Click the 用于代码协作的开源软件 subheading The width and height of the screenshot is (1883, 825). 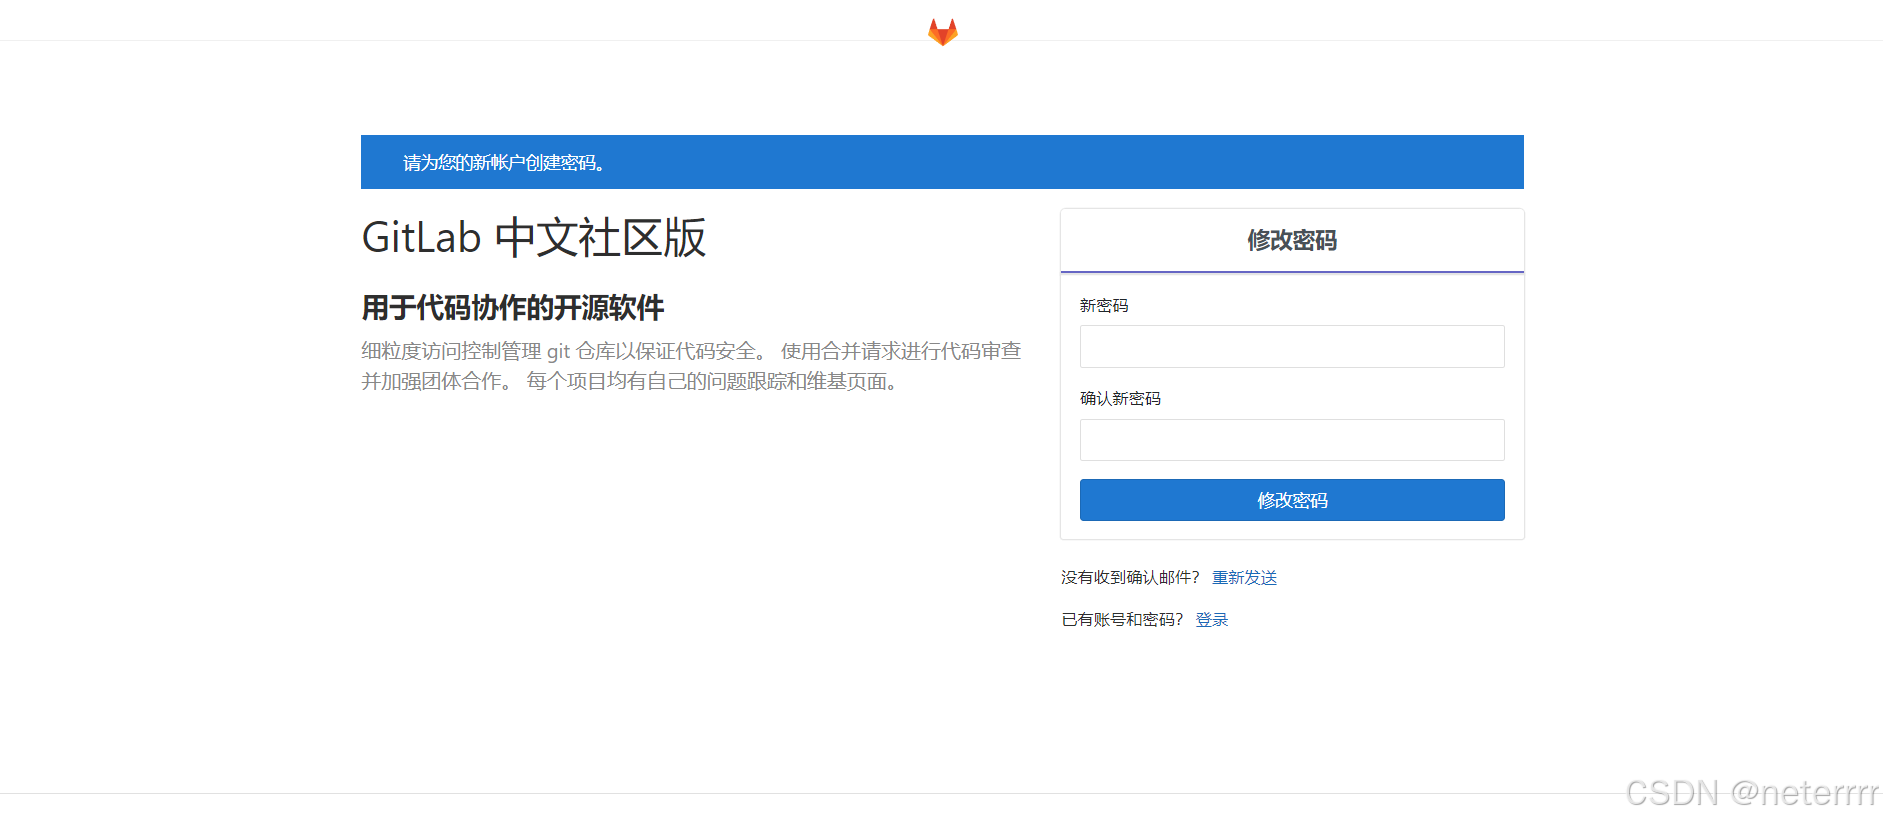click(x=513, y=308)
